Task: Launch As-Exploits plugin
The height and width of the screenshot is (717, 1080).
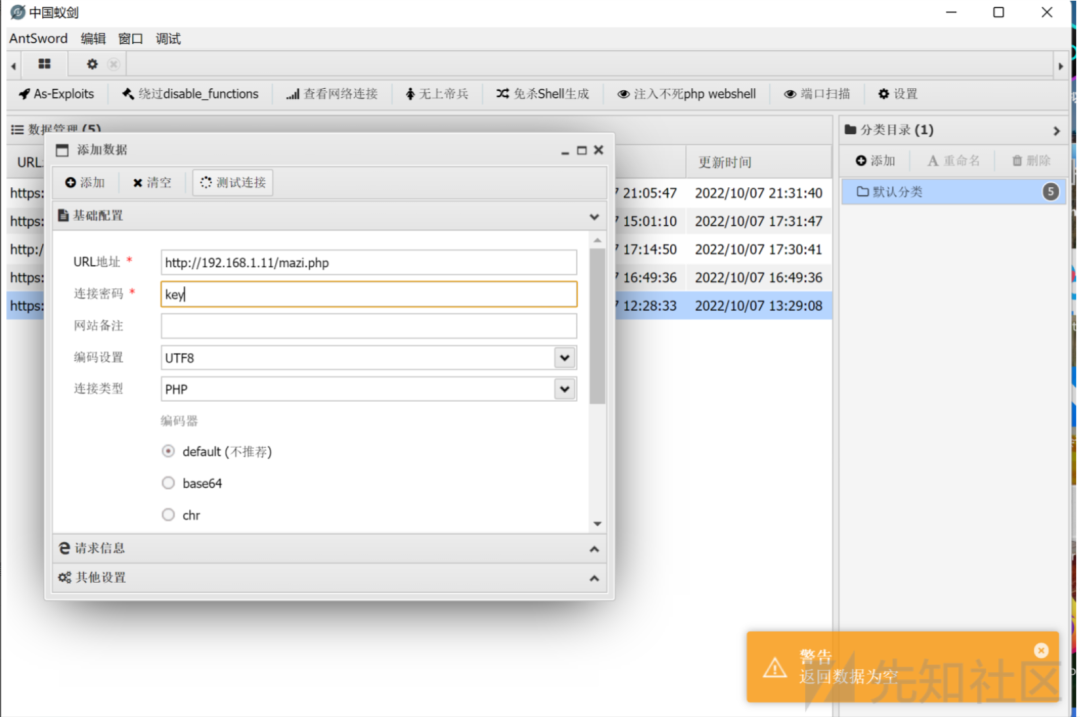Action: click(56, 94)
